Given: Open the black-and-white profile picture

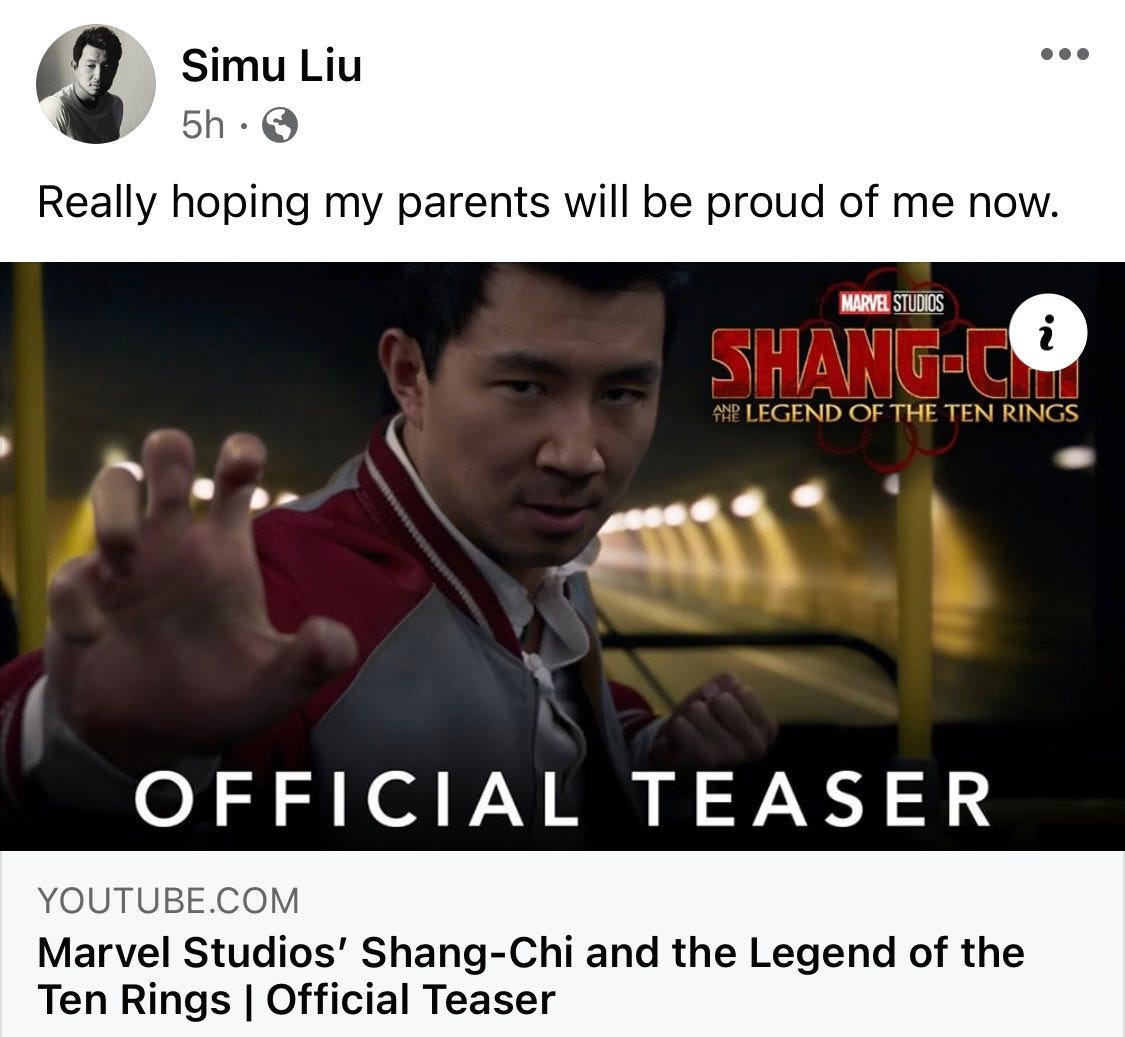Looking at the screenshot, I should click(x=95, y=84).
